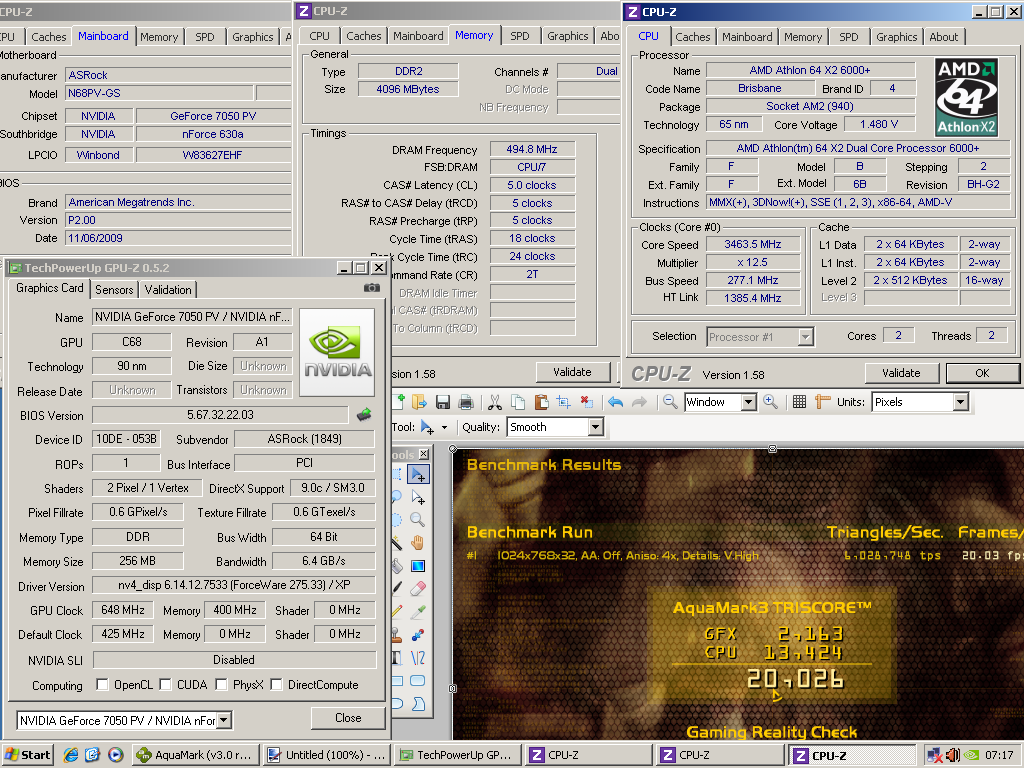Image resolution: width=1024 pixels, height=768 pixels.
Task: Open the About tab in the front CPU-Z window
Action: point(944,37)
